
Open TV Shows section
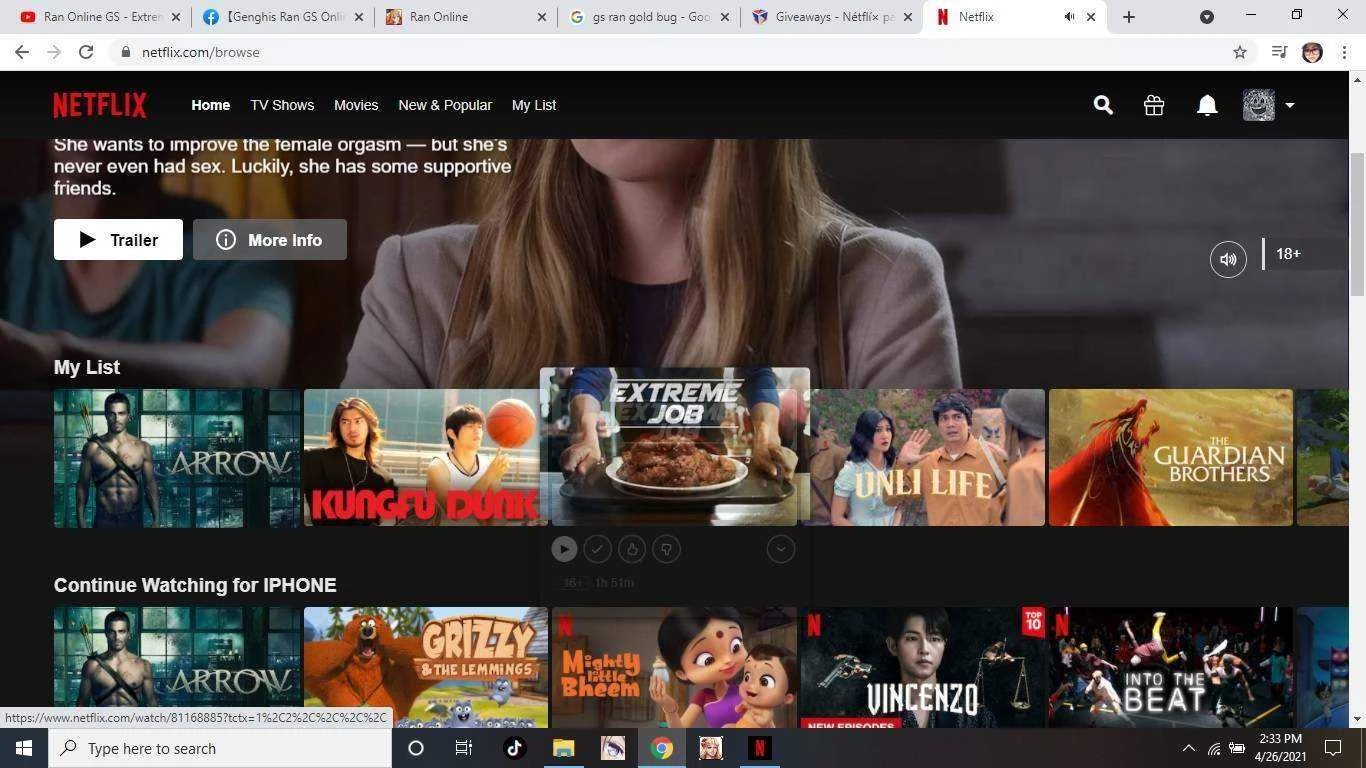pos(282,105)
